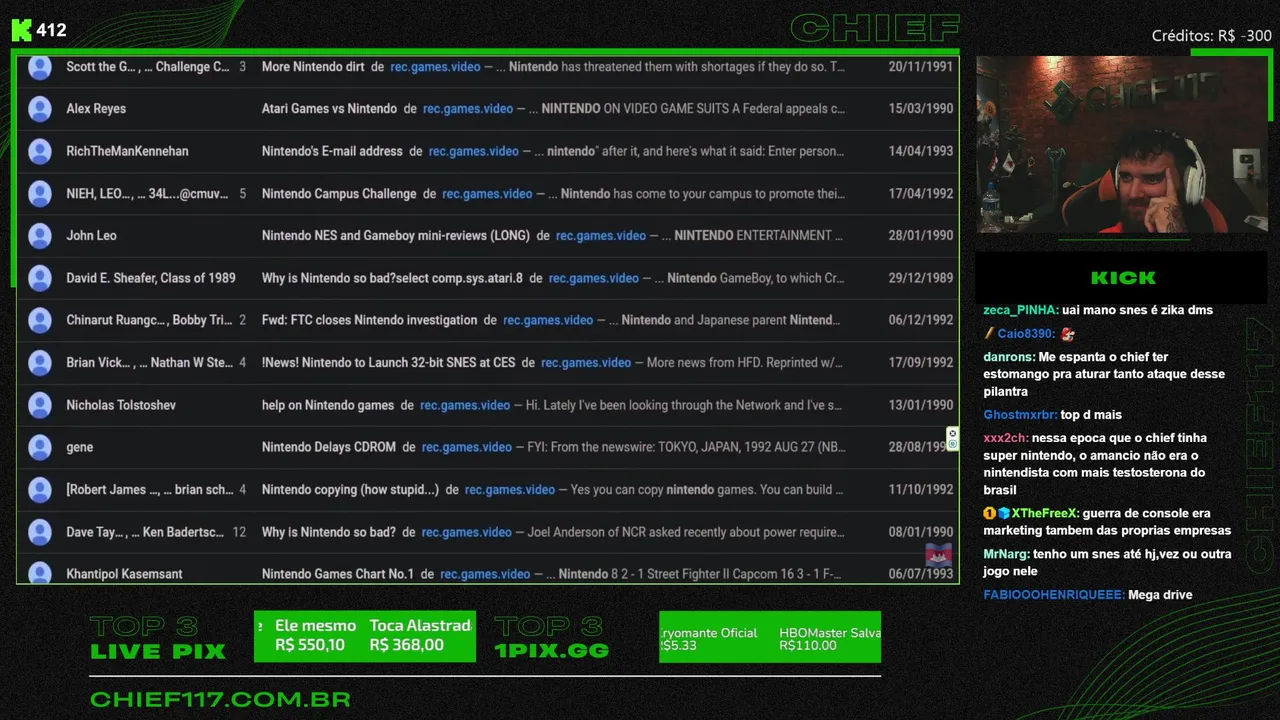Click avatar icon beside Chinarut Ruangc… row
The width and height of the screenshot is (1280, 720).
click(x=40, y=320)
